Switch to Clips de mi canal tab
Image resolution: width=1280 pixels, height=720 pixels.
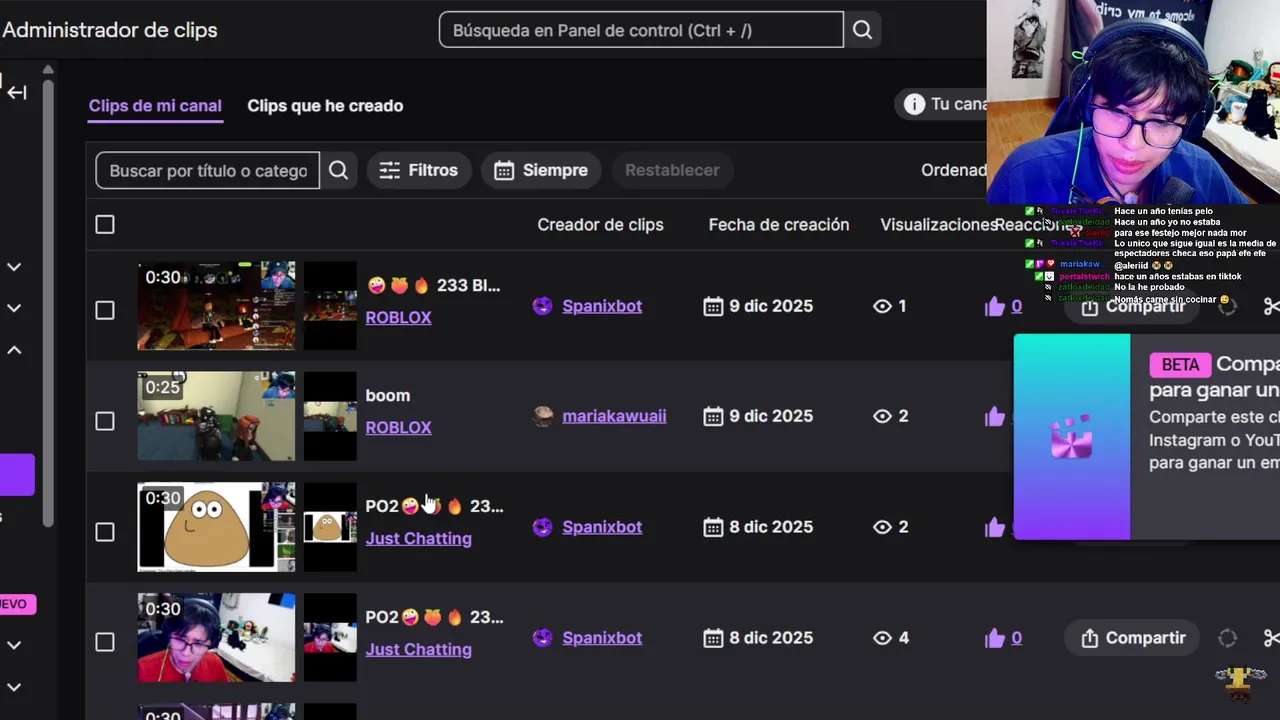[x=155, y=106]
